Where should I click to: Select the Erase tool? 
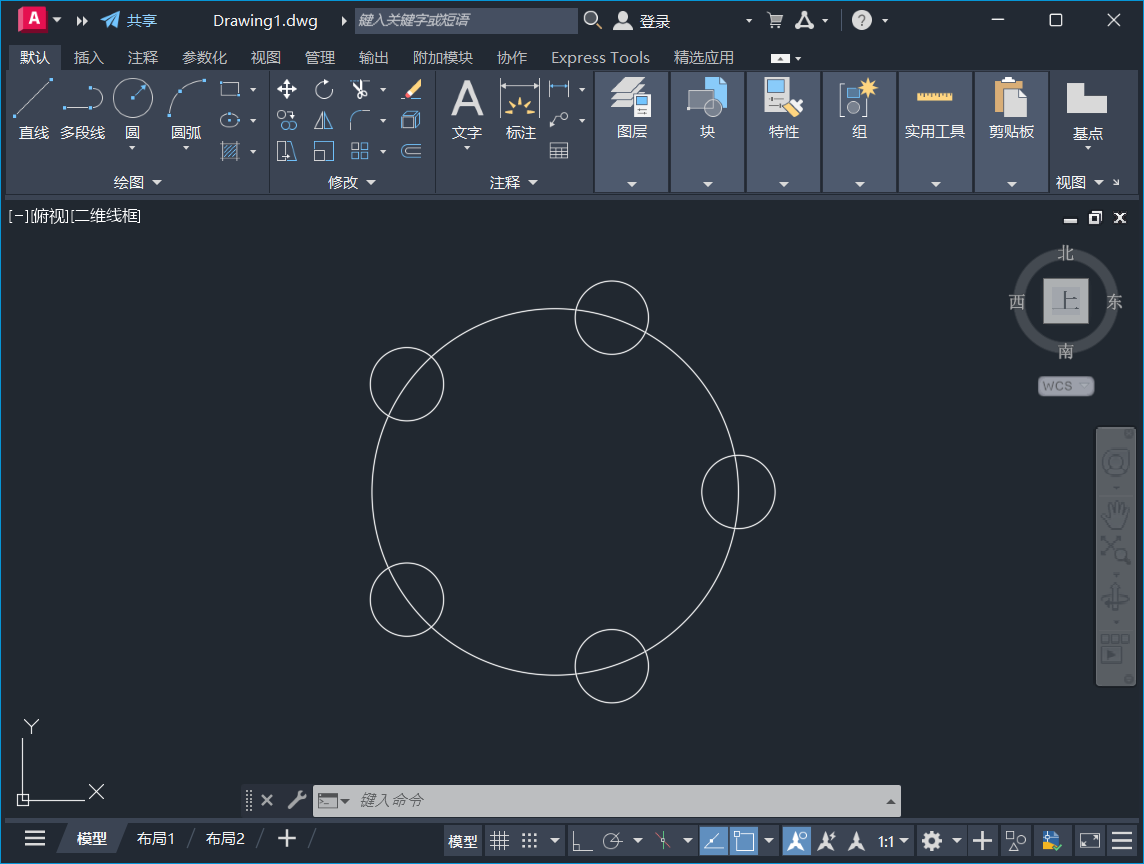(x=411, y=89)
